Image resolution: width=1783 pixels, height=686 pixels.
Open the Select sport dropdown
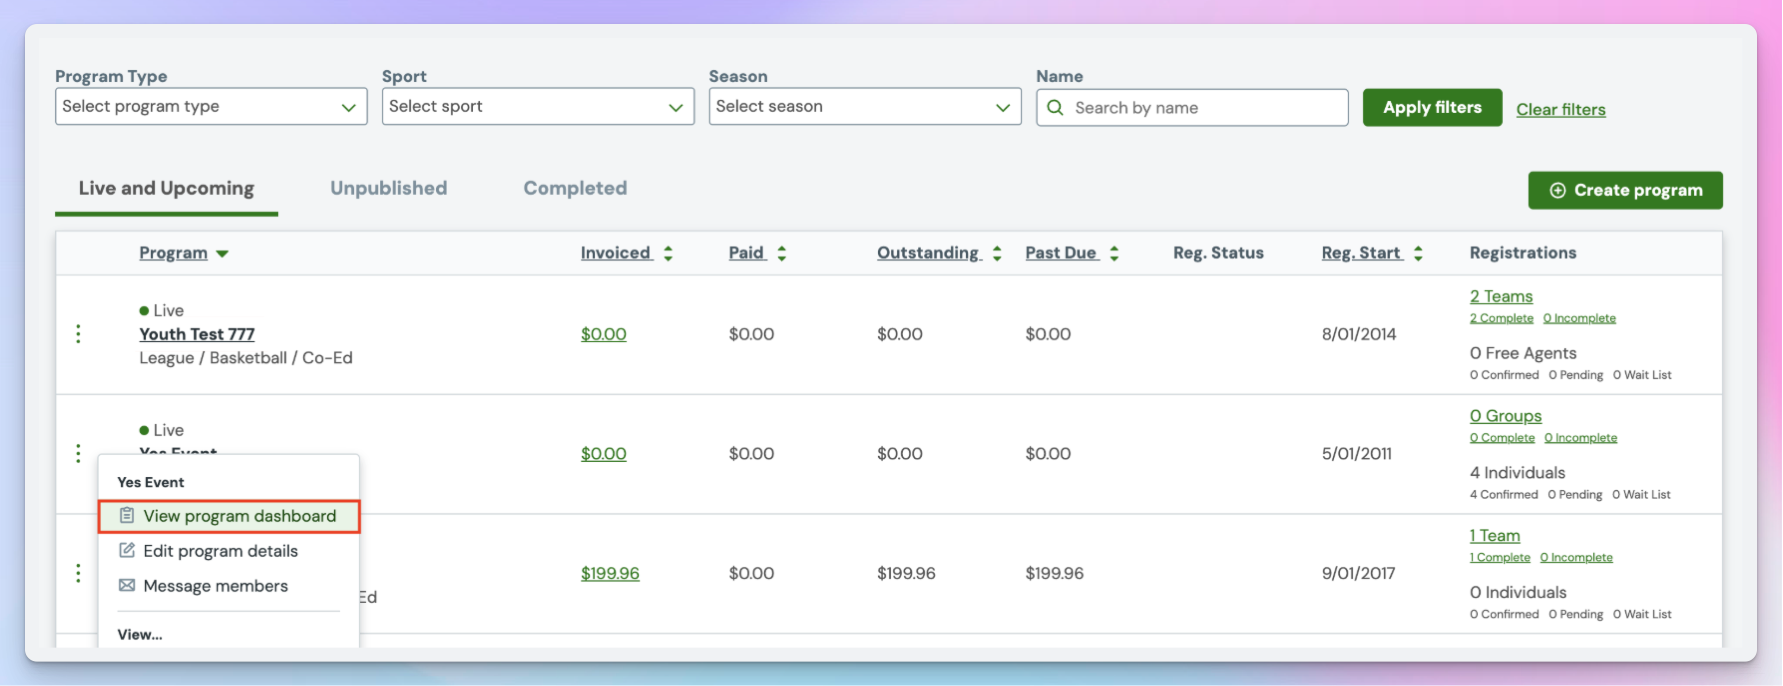pyautogui.click(x=538, y=106)
